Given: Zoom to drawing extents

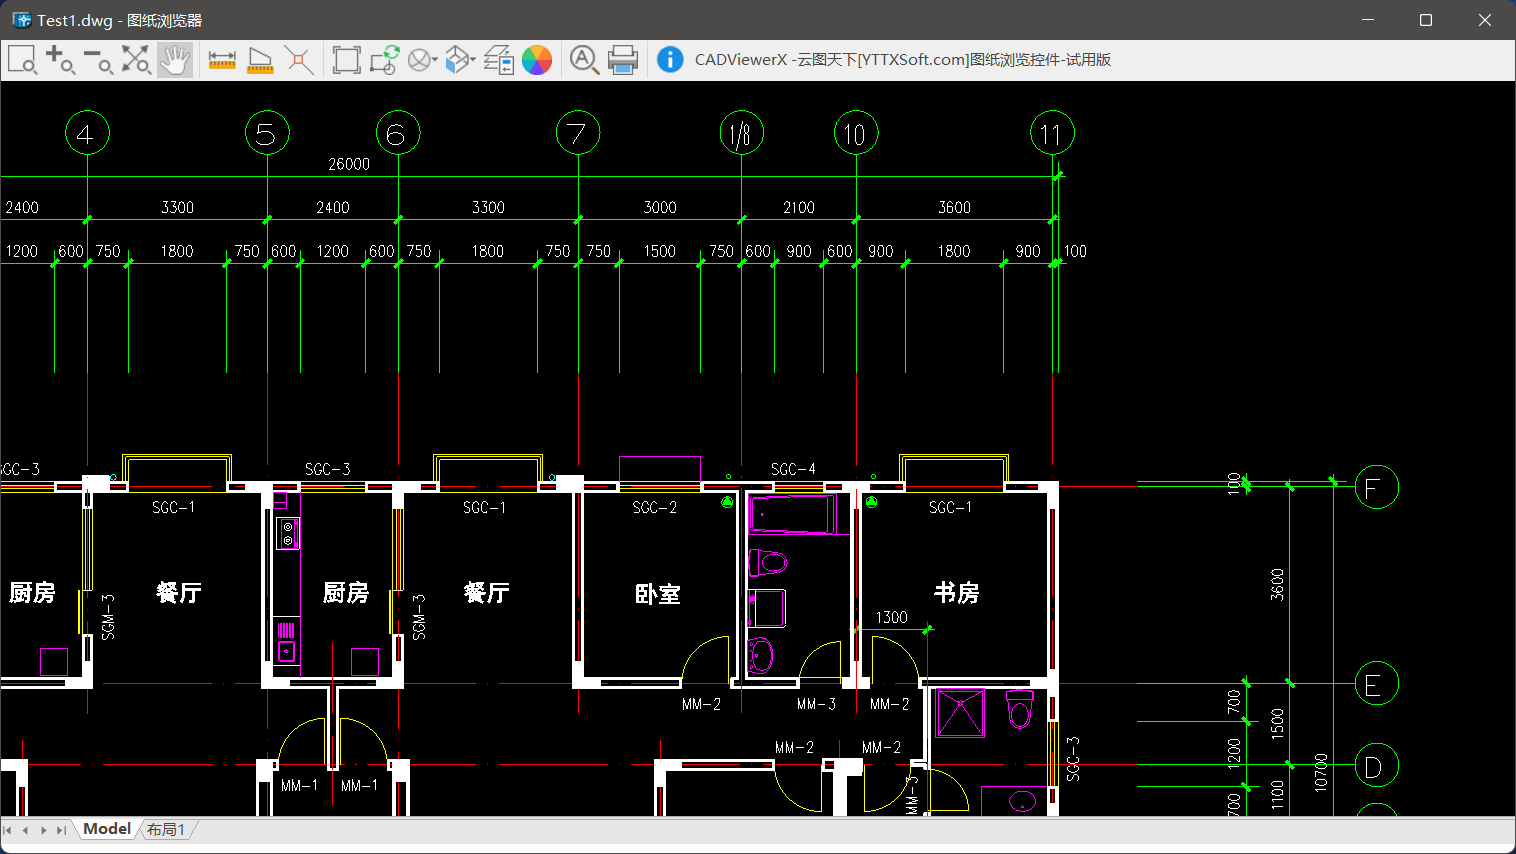Looking at the screenshot, I should click(x=136, y=60).
